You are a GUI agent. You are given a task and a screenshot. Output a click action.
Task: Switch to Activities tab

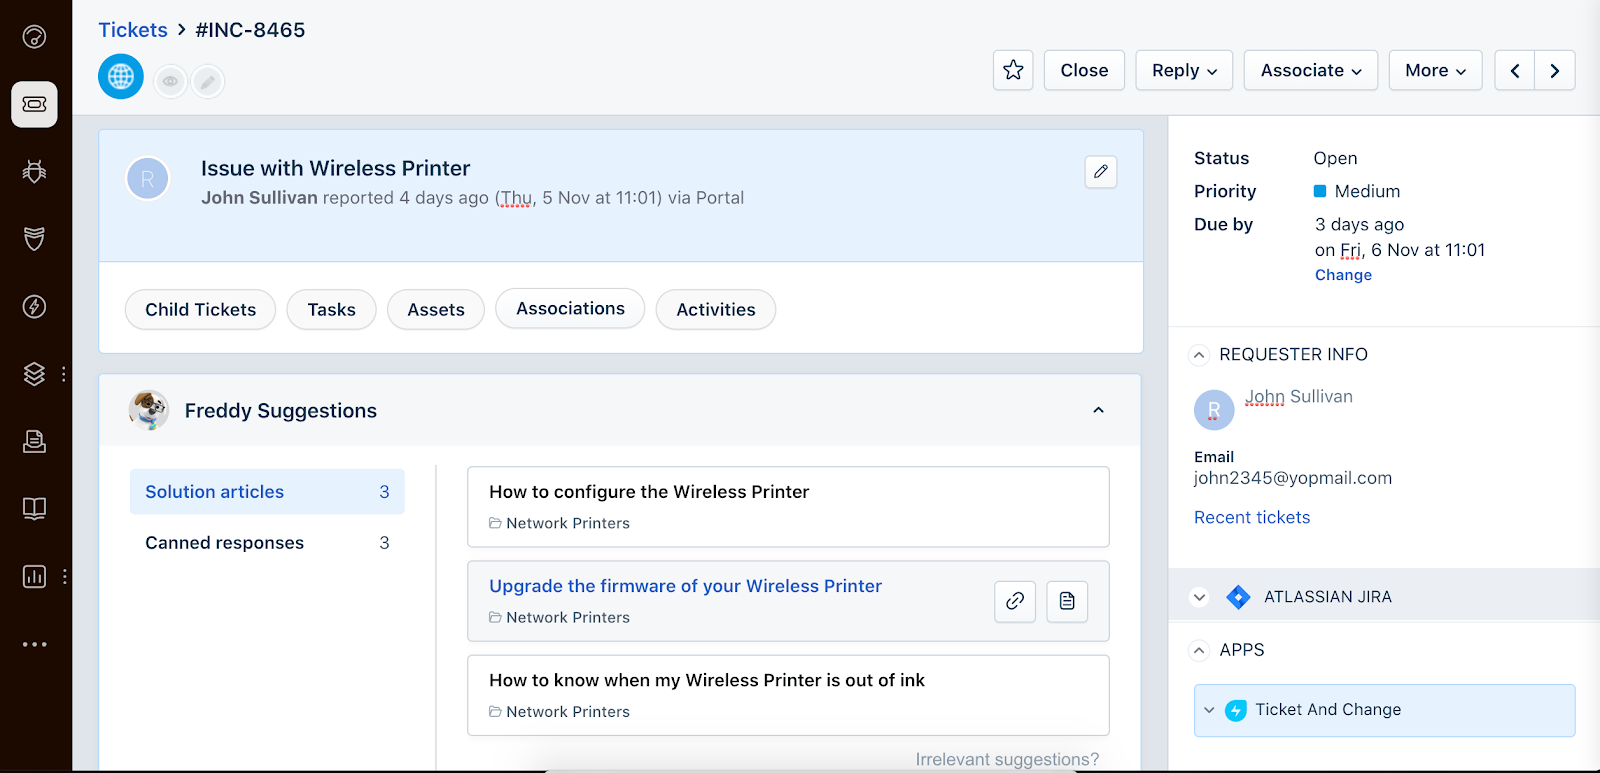point(716,309)
